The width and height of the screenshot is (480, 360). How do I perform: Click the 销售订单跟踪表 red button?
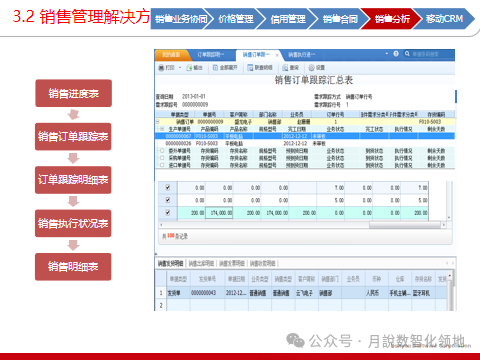[73, 137]
